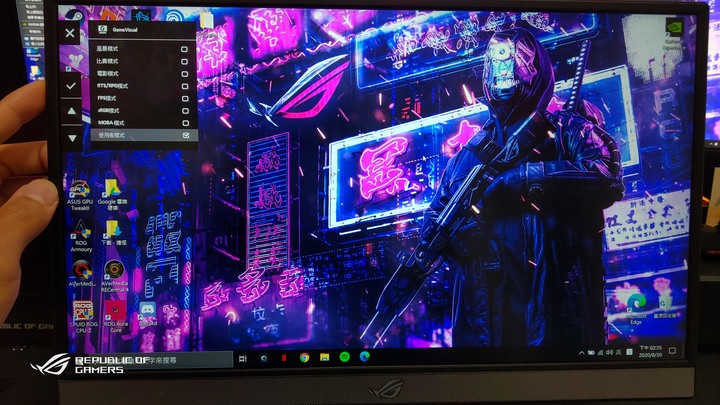Launch the ROG Armoury desktop icon
The image size is (720, 405).
point(81,236)
